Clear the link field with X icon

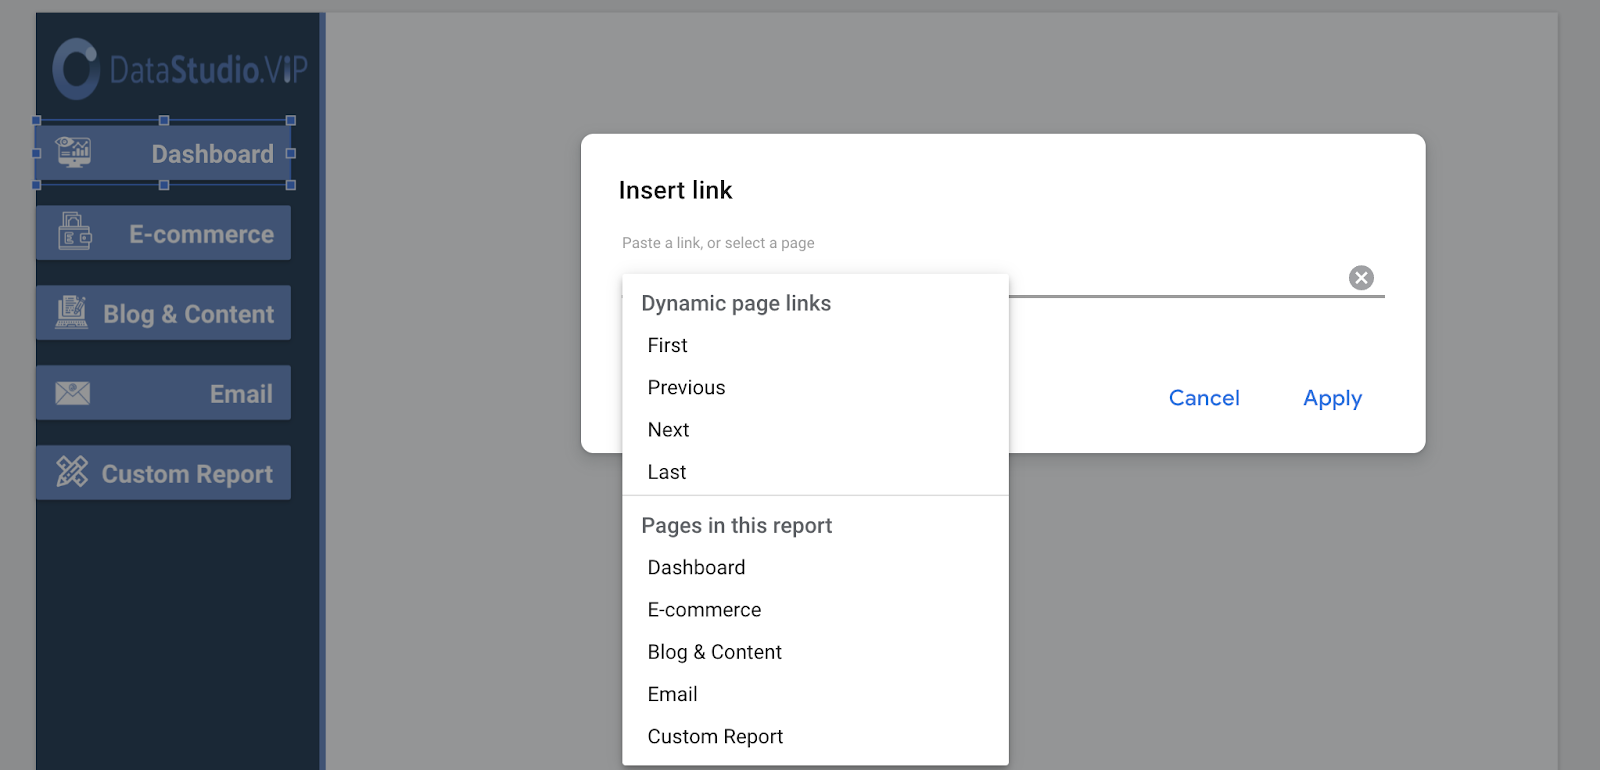click(1361, 278)
